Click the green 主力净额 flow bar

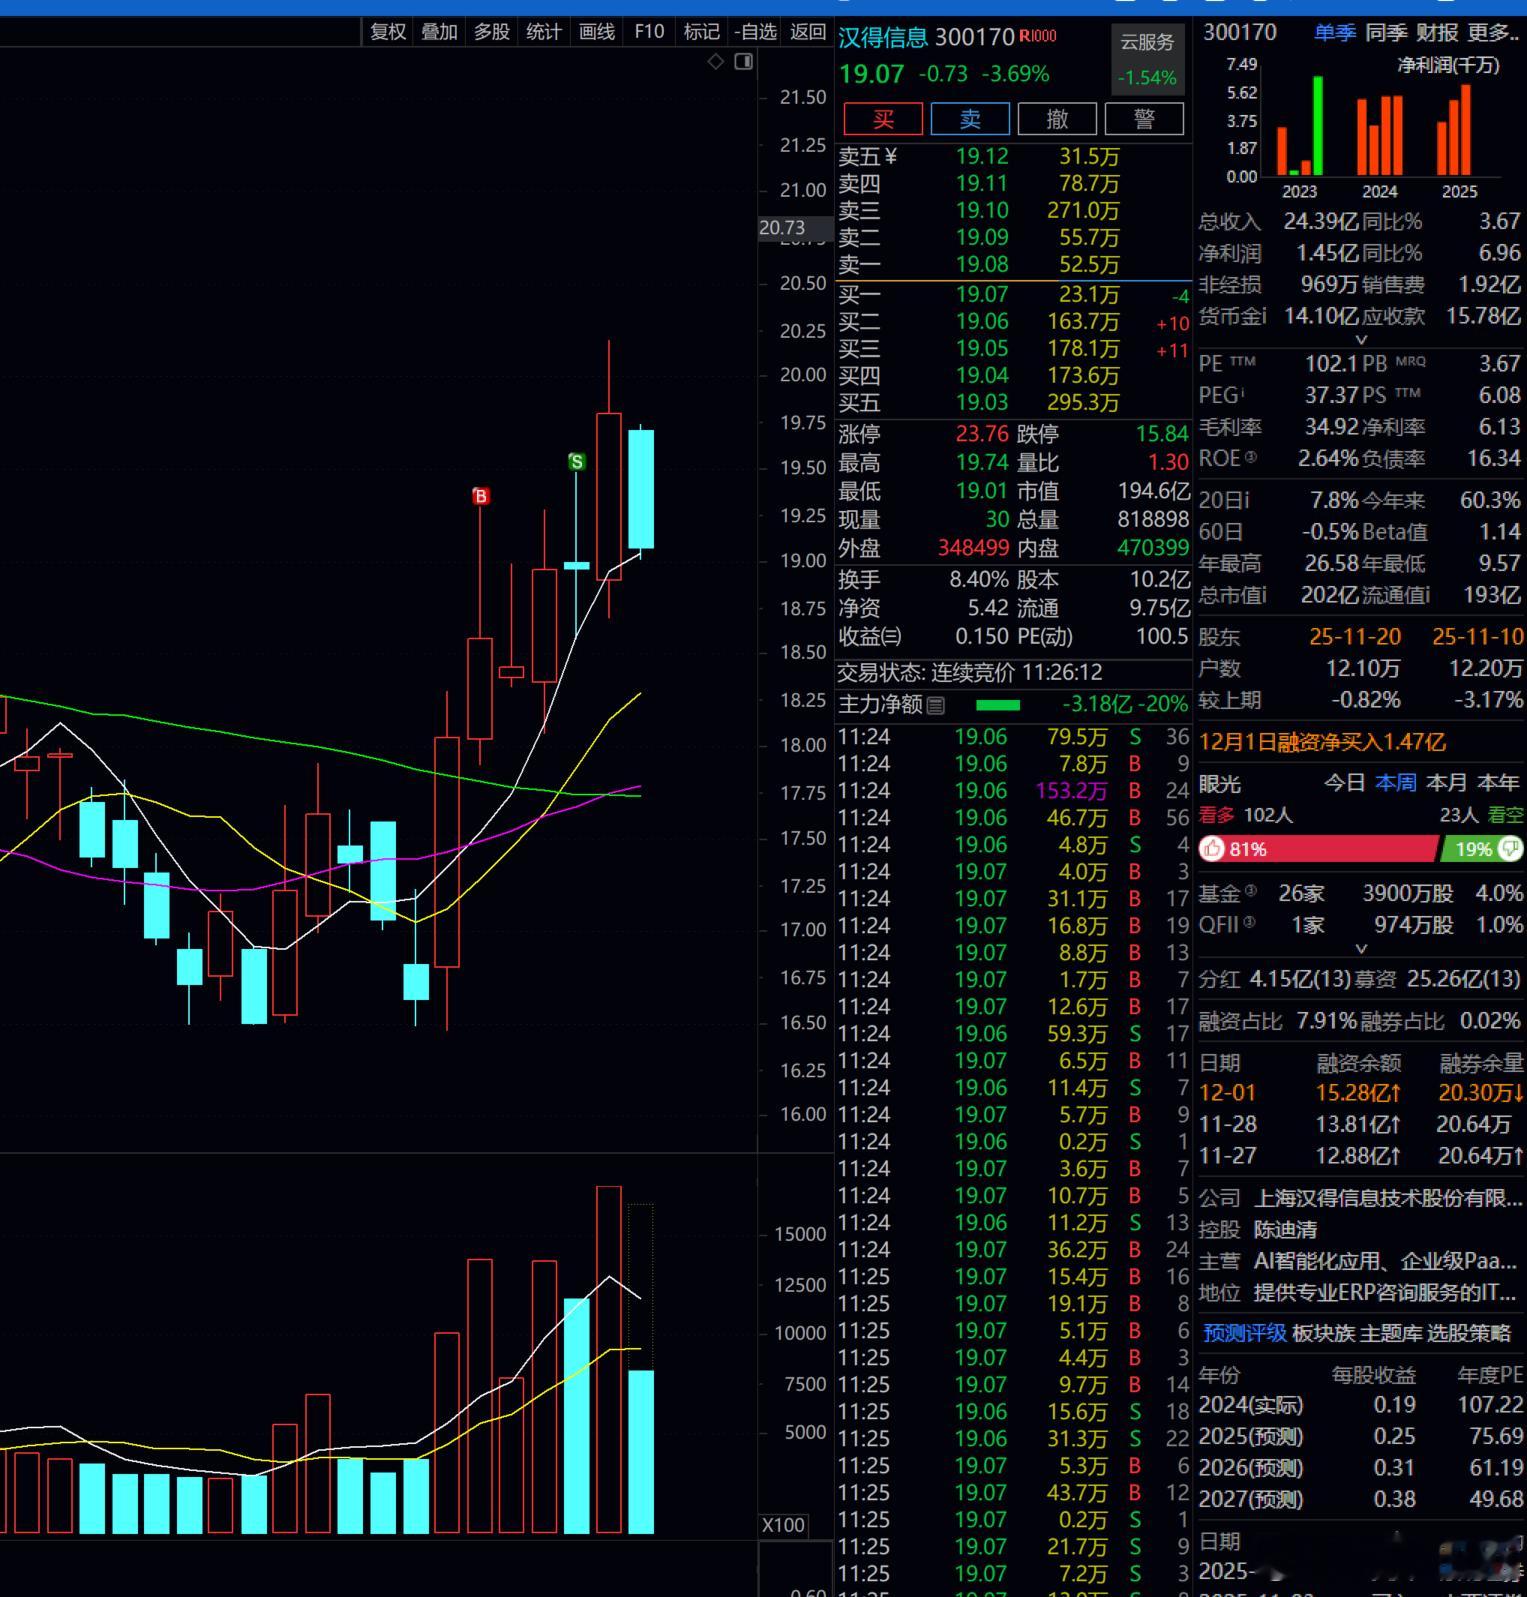coord(998,705)
